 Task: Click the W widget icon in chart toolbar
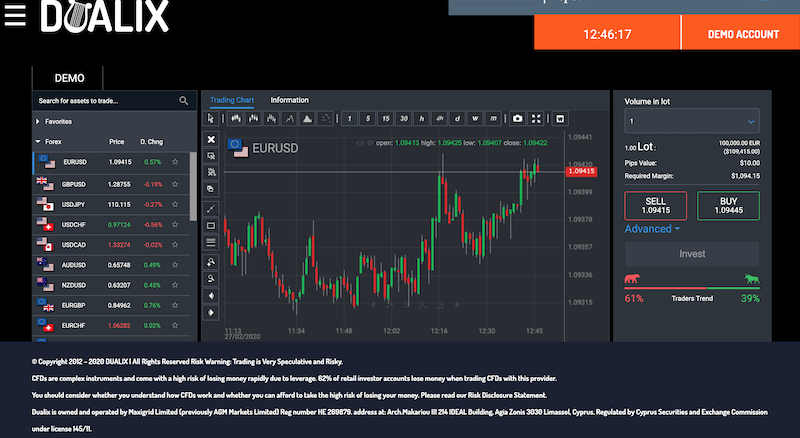[x=560, y=118]
